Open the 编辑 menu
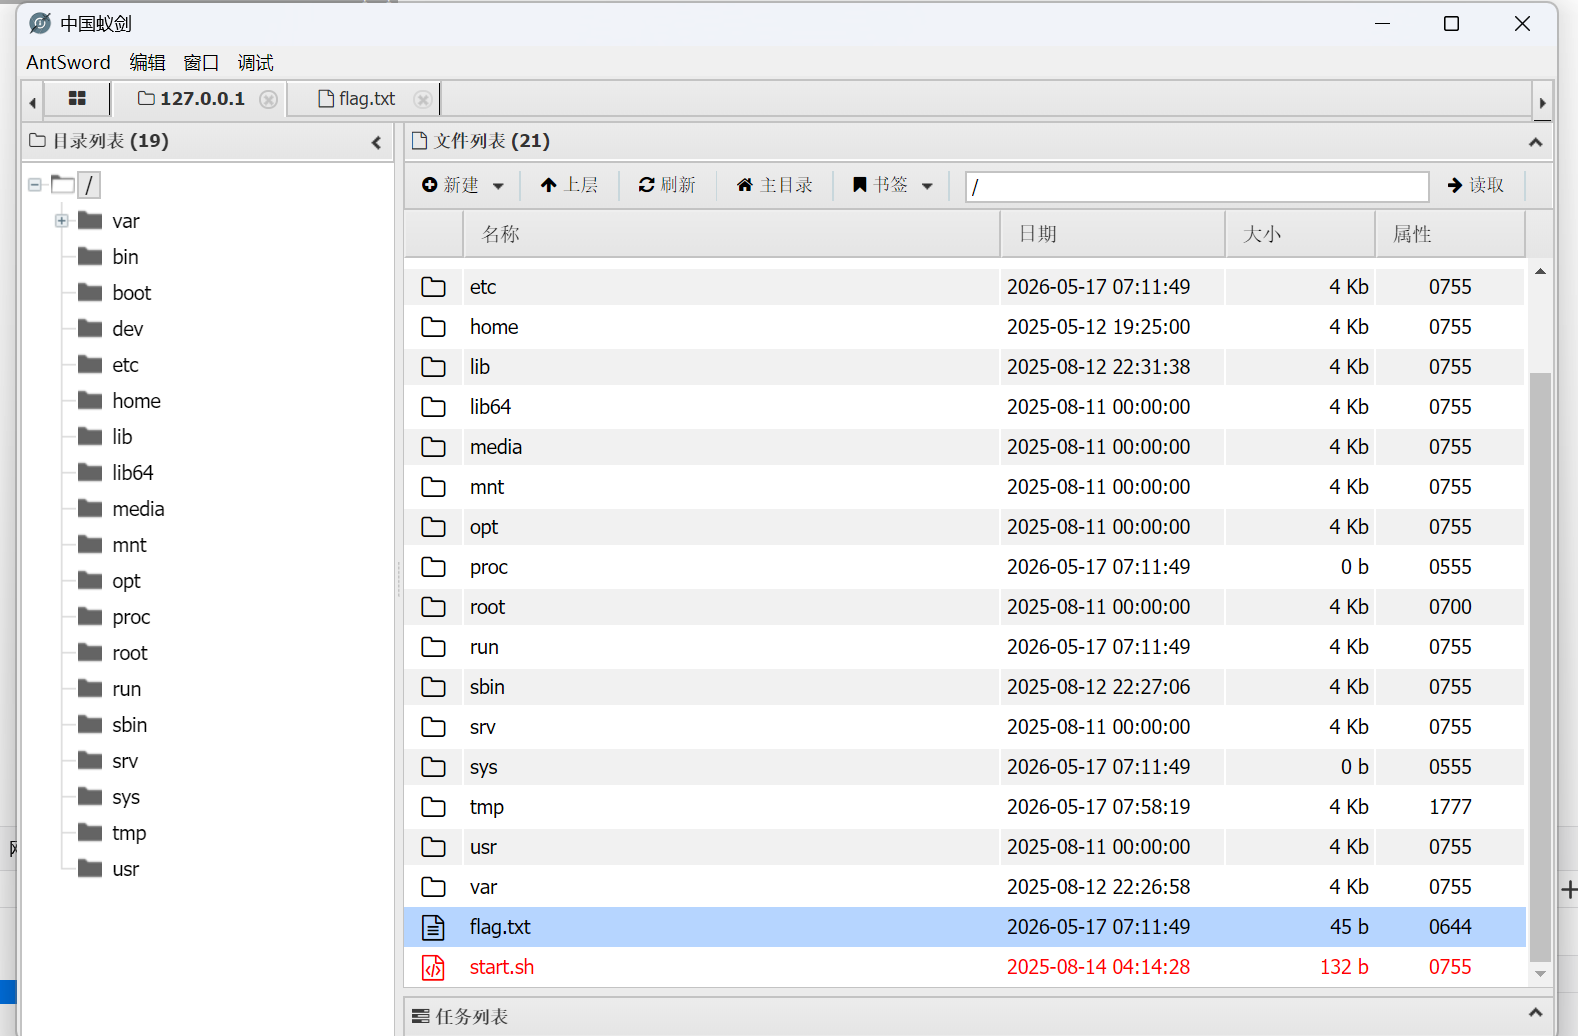The height and width of the screenshot is (1036, 1578). pyautogui.click(x=147, y=62)
